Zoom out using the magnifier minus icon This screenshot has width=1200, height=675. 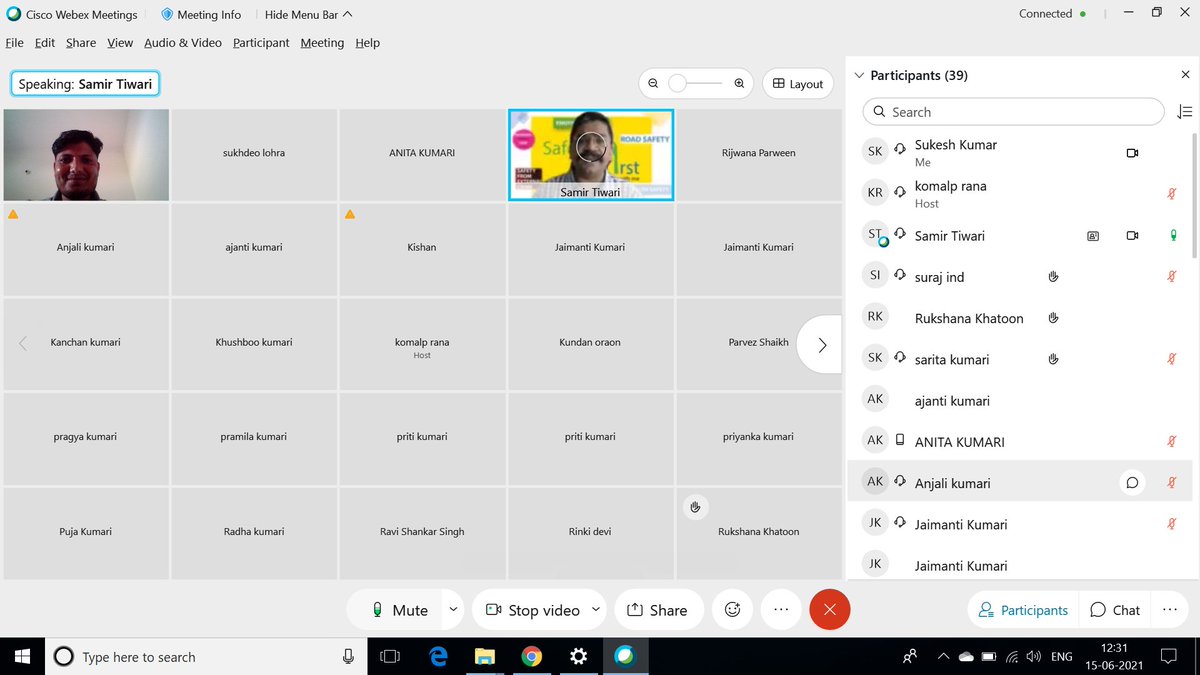[x=652, y=84]
